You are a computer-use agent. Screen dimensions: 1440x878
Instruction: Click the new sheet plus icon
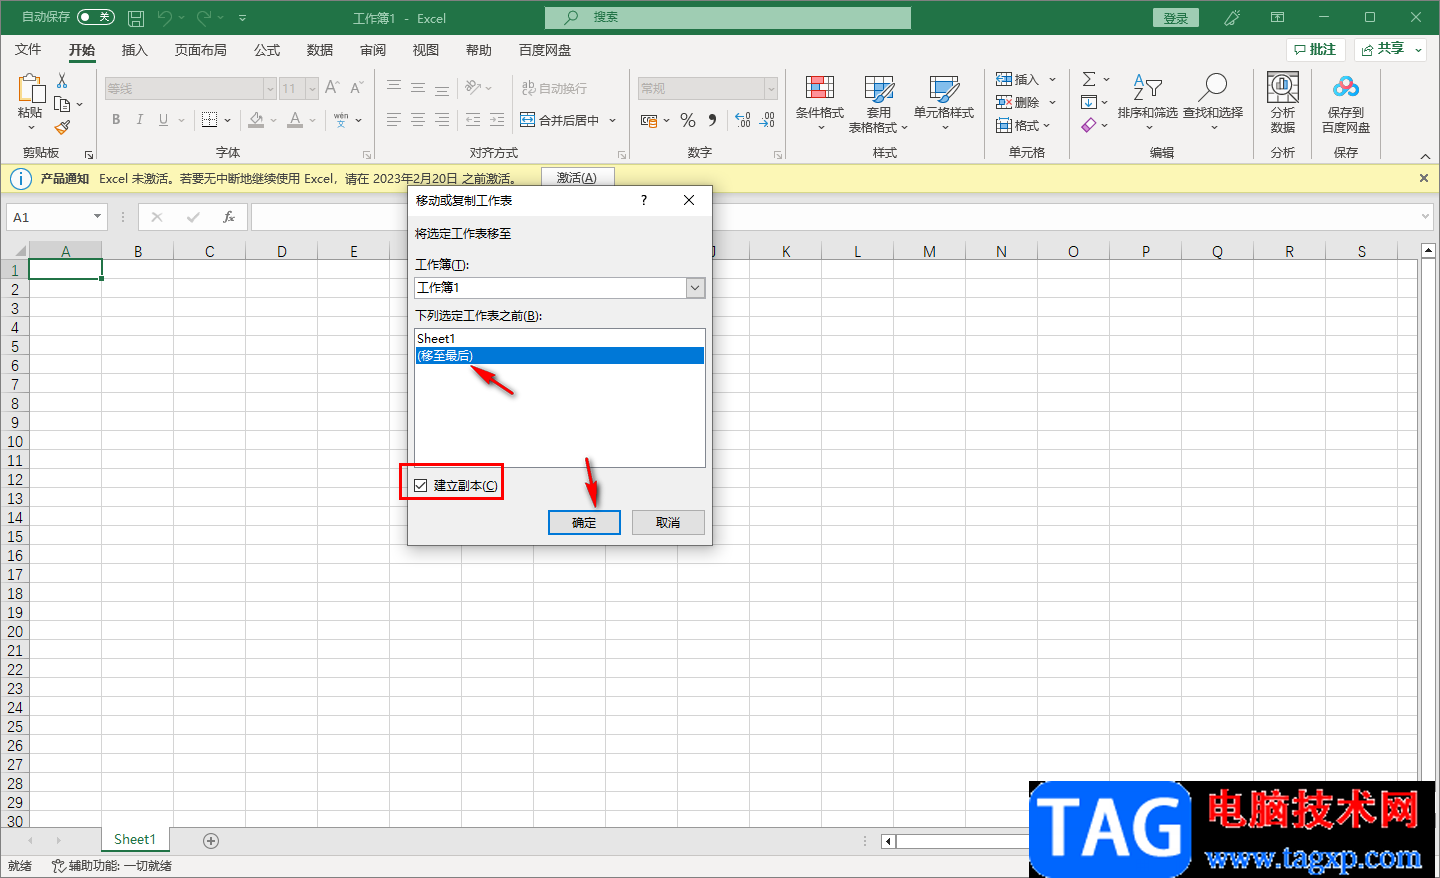click(x=211, y=841)
